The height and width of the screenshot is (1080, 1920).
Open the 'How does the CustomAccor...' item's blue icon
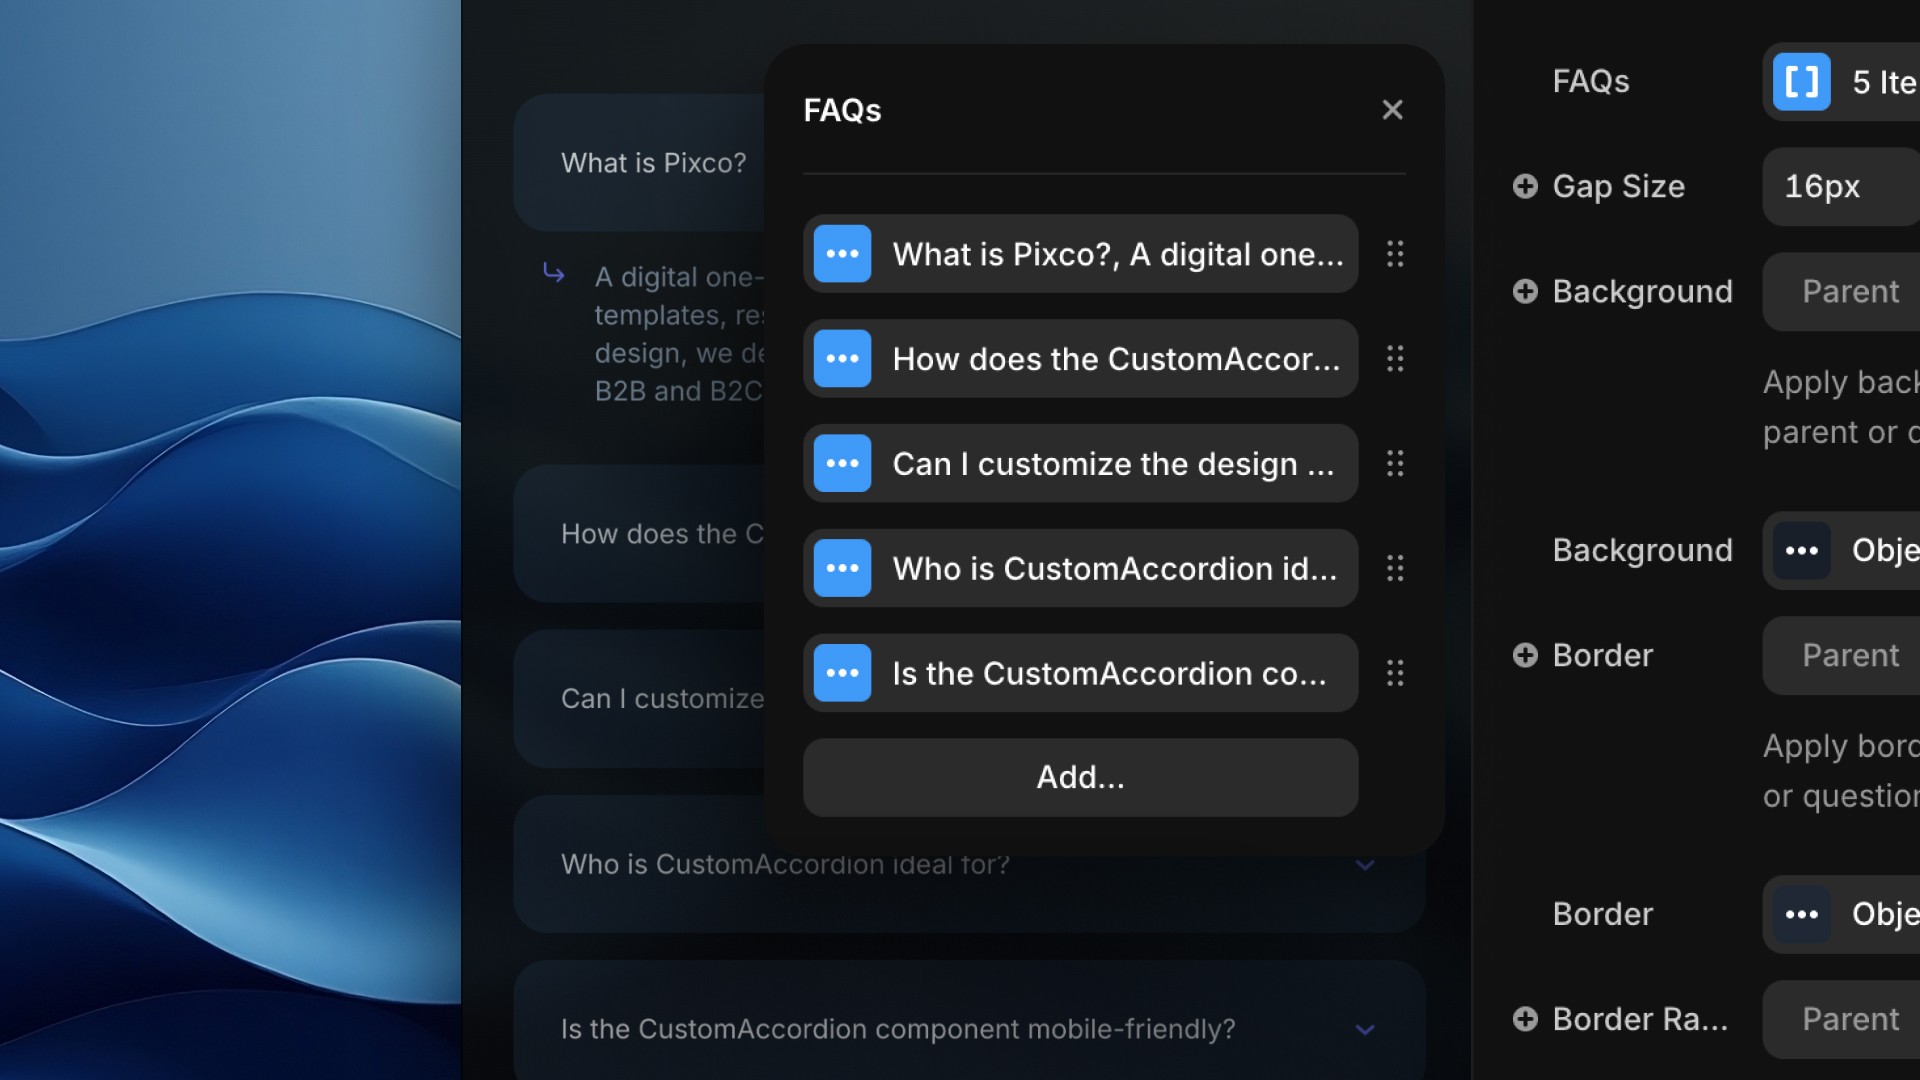click(842, 358)
